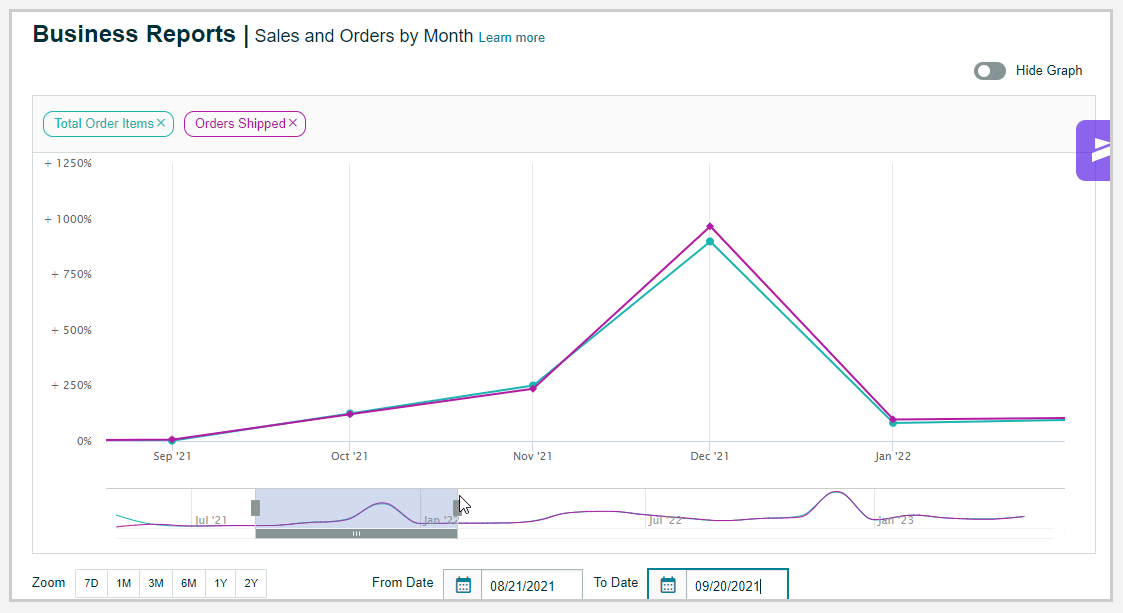Select the 3M zoom range
Viewport: 1123px width, 613px height.
coord(156,583)
